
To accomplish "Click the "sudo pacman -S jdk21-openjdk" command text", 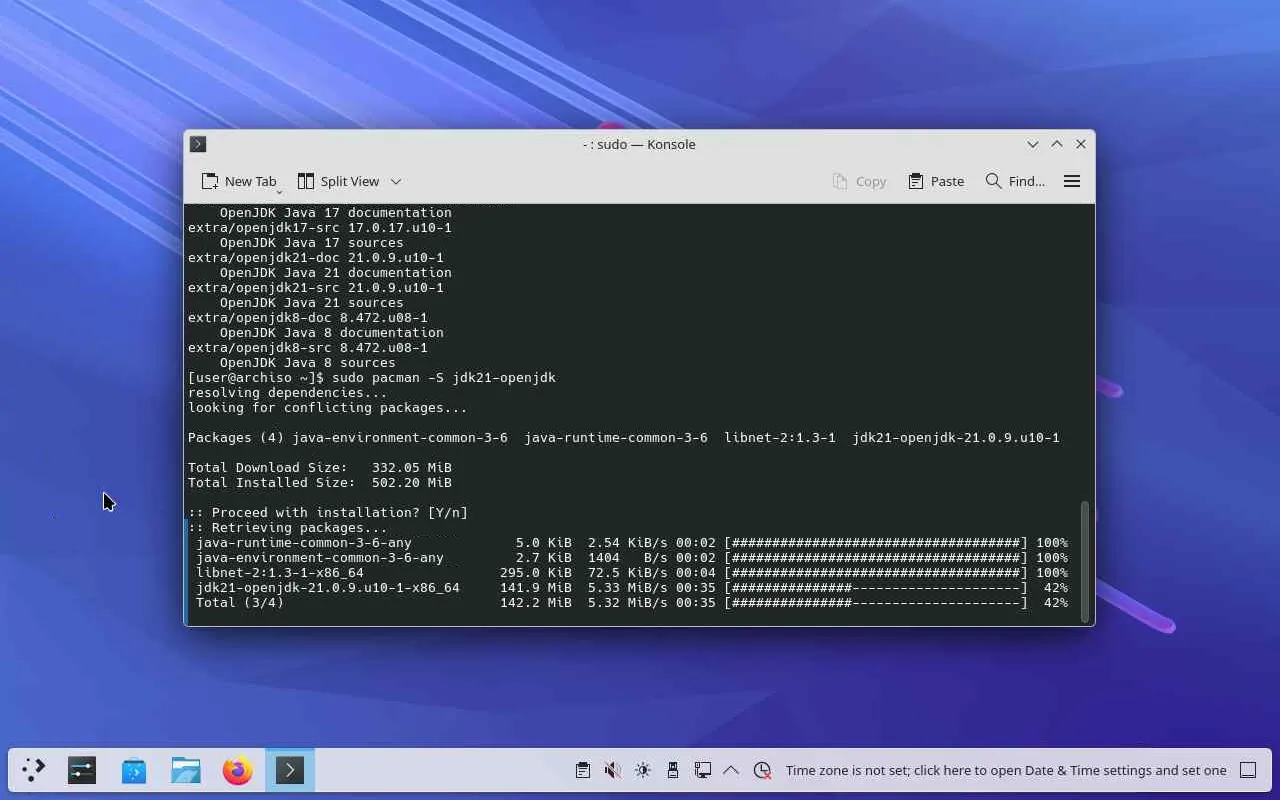I will 444,378.
